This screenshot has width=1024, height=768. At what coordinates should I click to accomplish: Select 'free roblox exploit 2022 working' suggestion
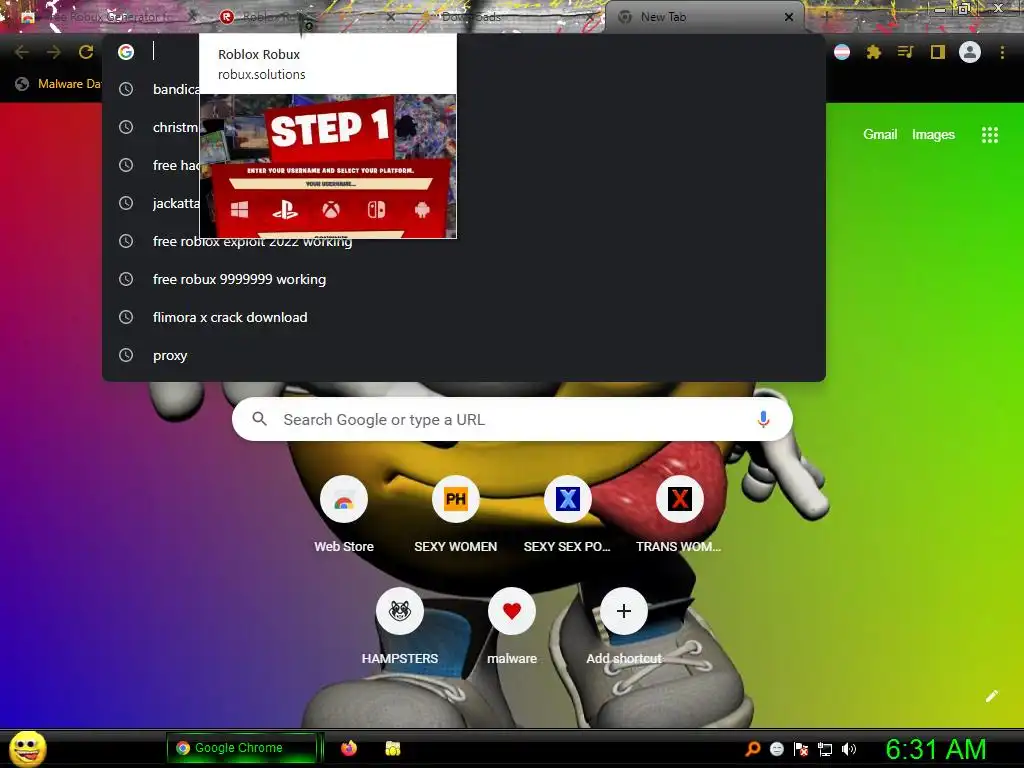(x=464, y=242)
